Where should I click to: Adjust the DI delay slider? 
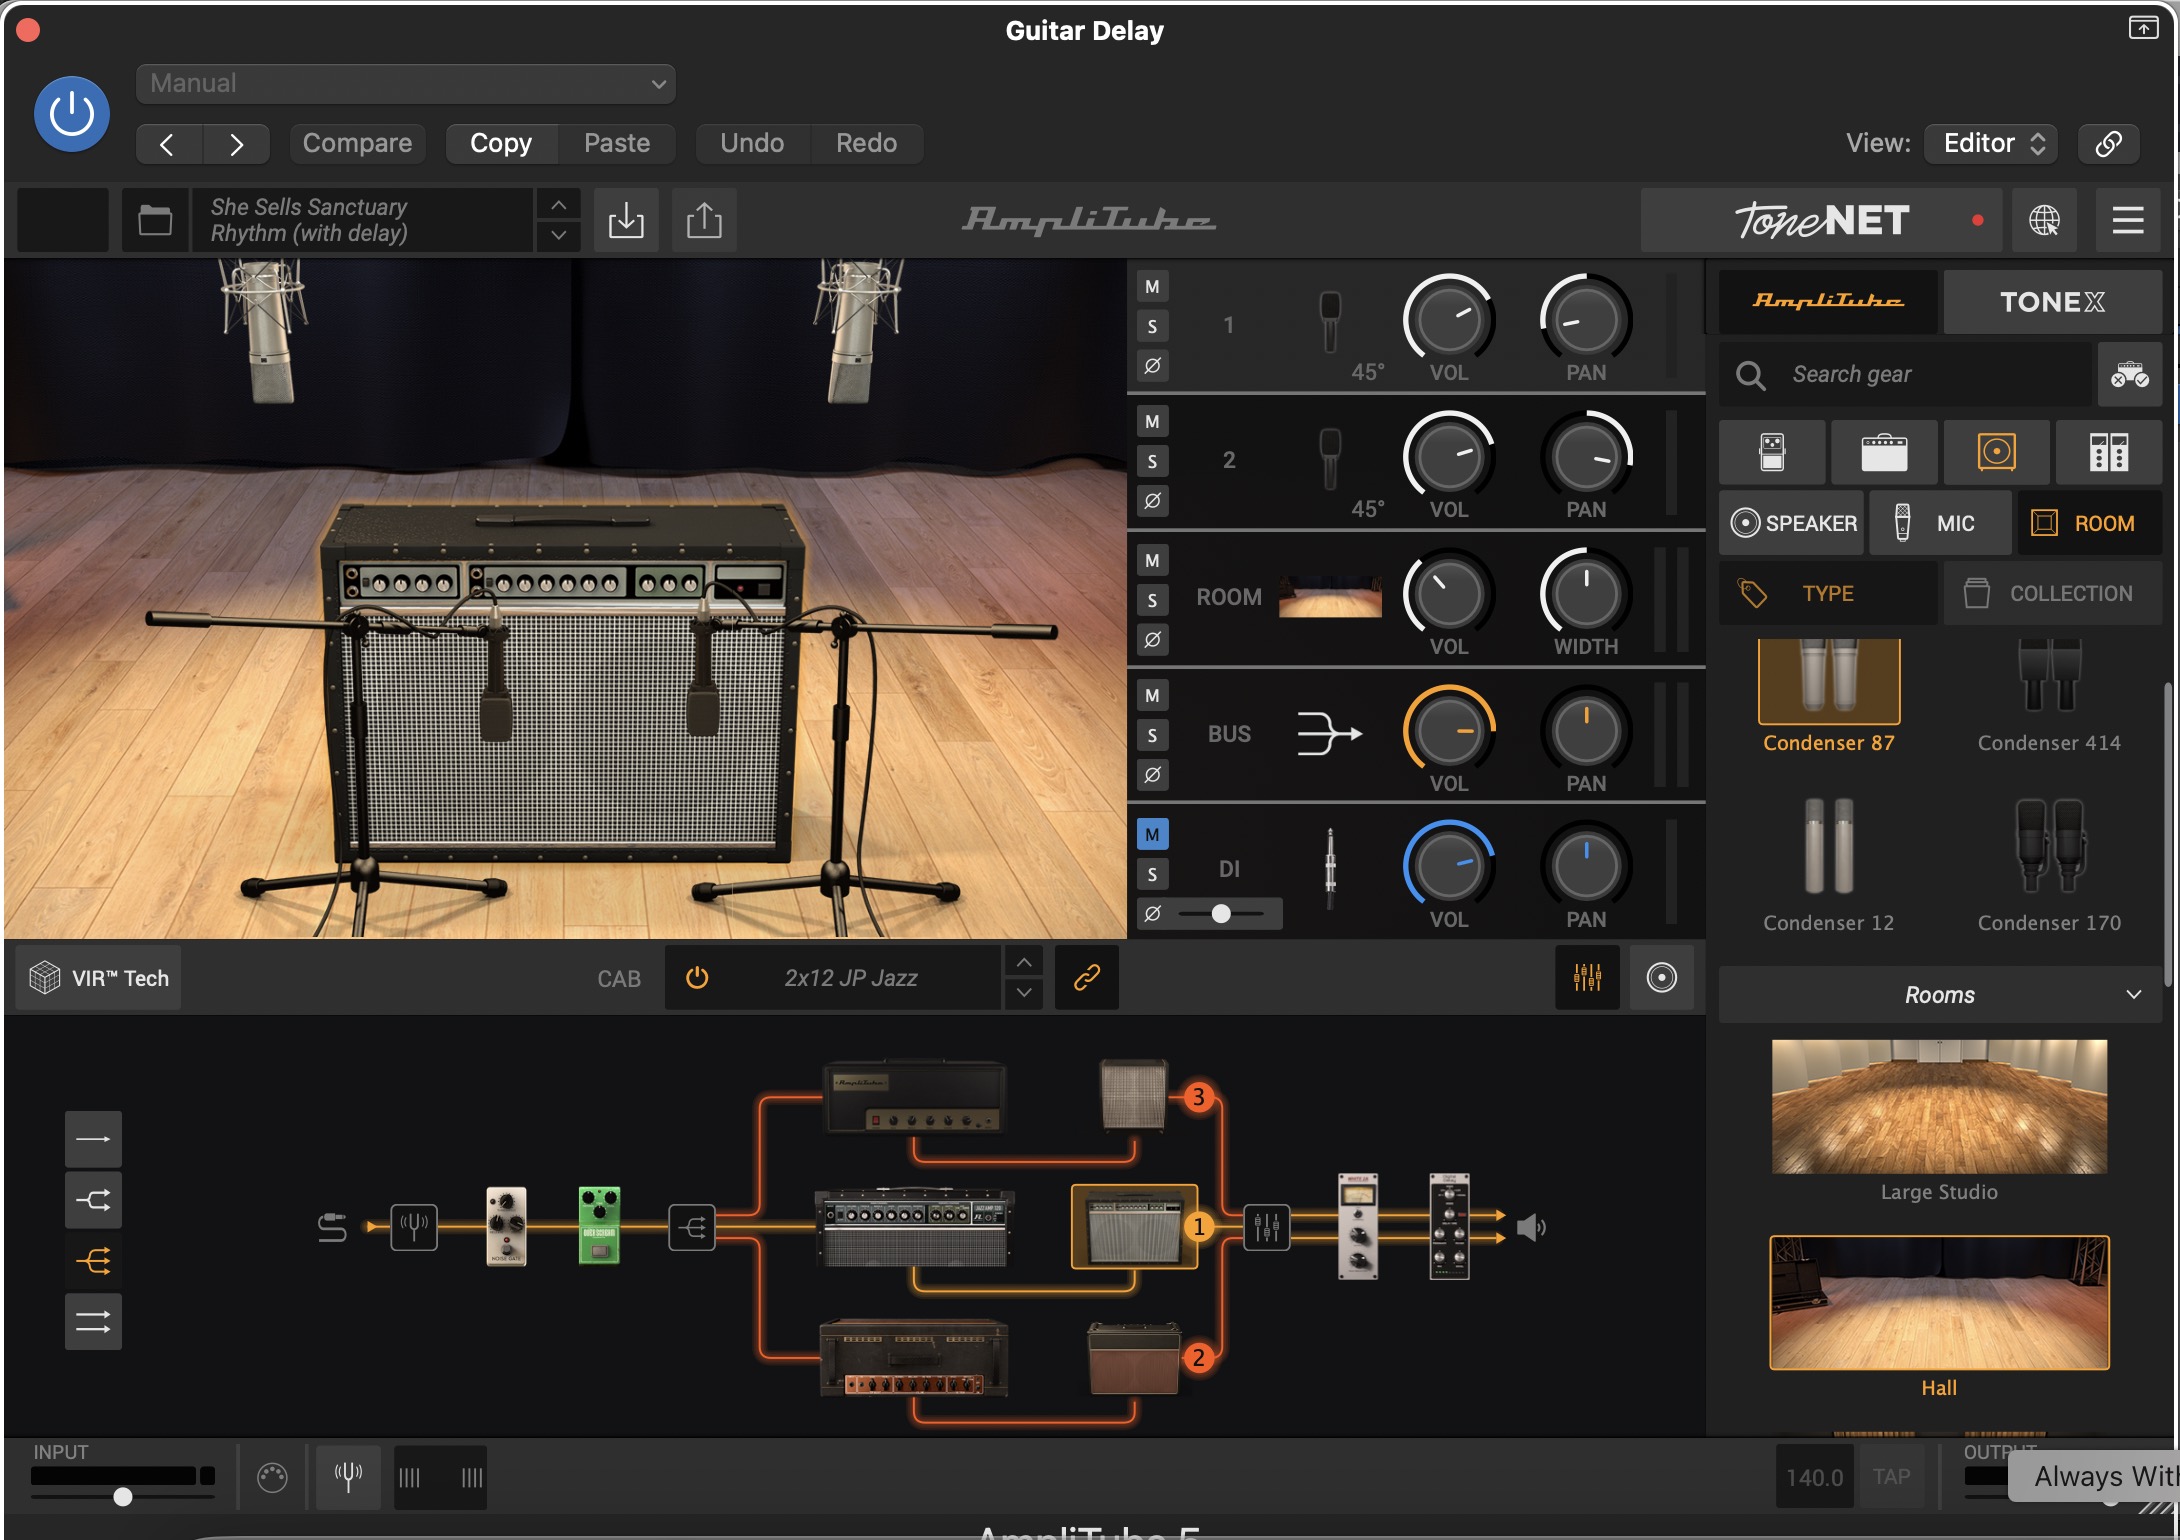tap(1221, 913)
